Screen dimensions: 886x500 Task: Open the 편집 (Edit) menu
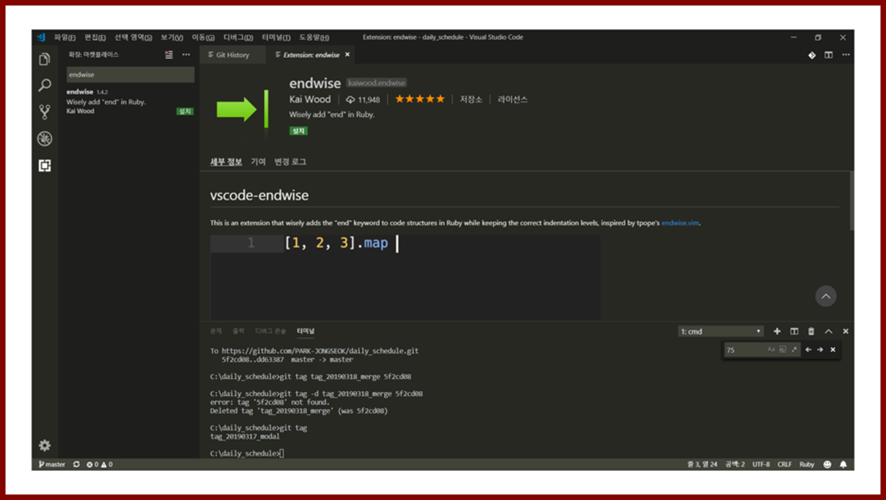tap(95, 37)
